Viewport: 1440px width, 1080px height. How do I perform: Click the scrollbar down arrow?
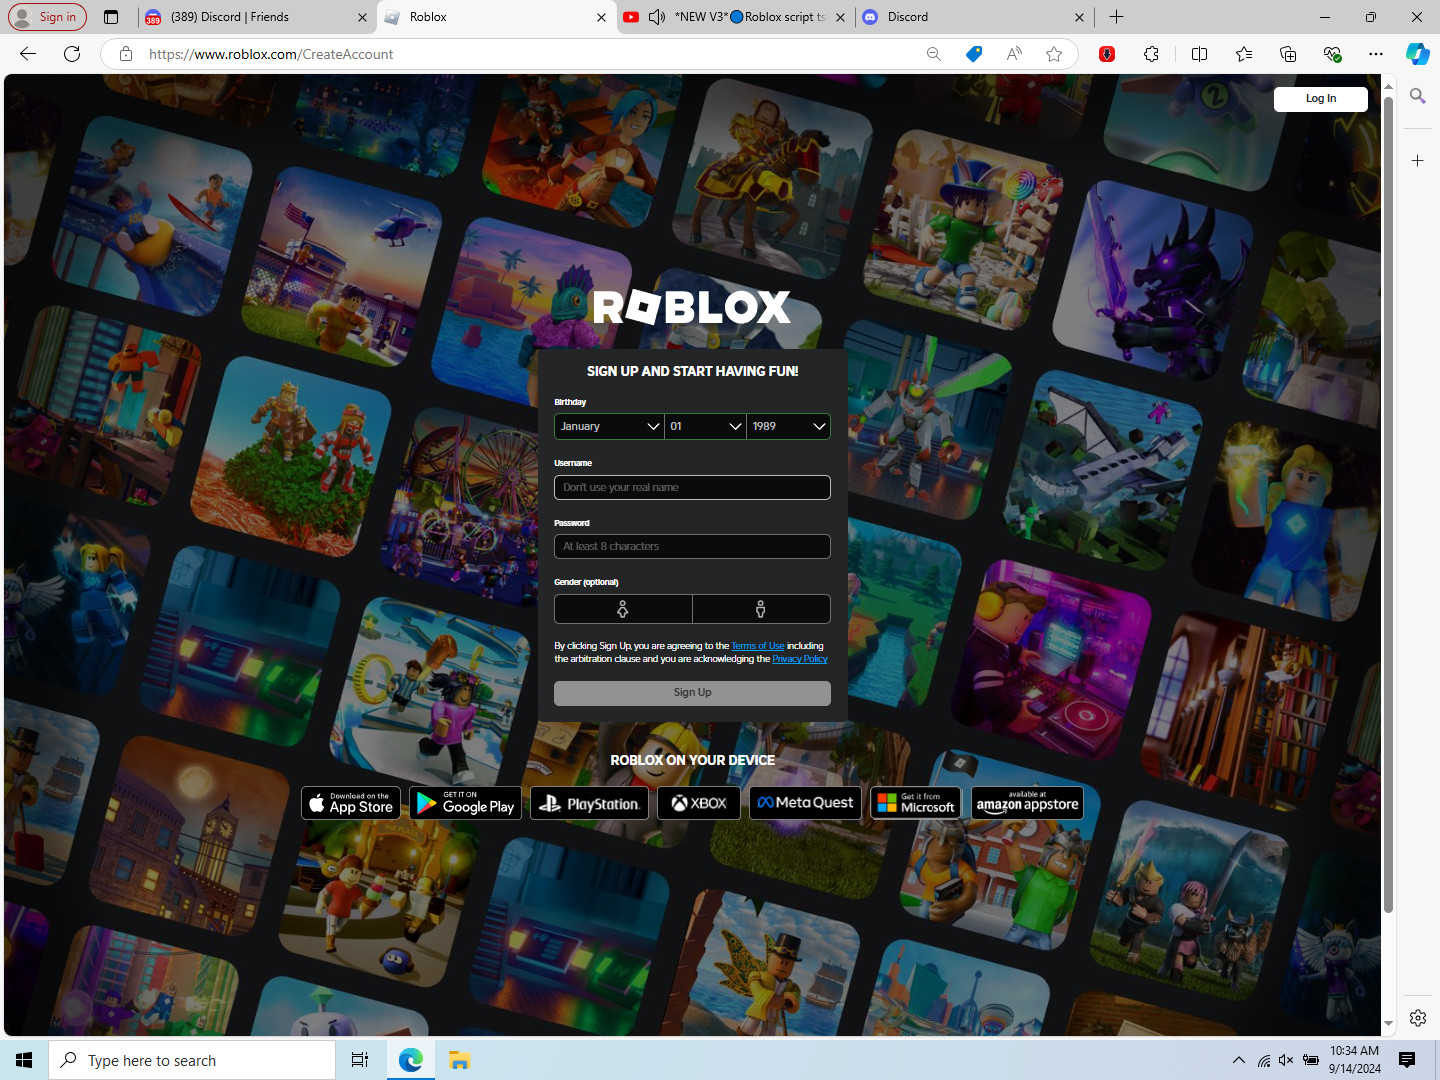(x=1388, y=1024)
